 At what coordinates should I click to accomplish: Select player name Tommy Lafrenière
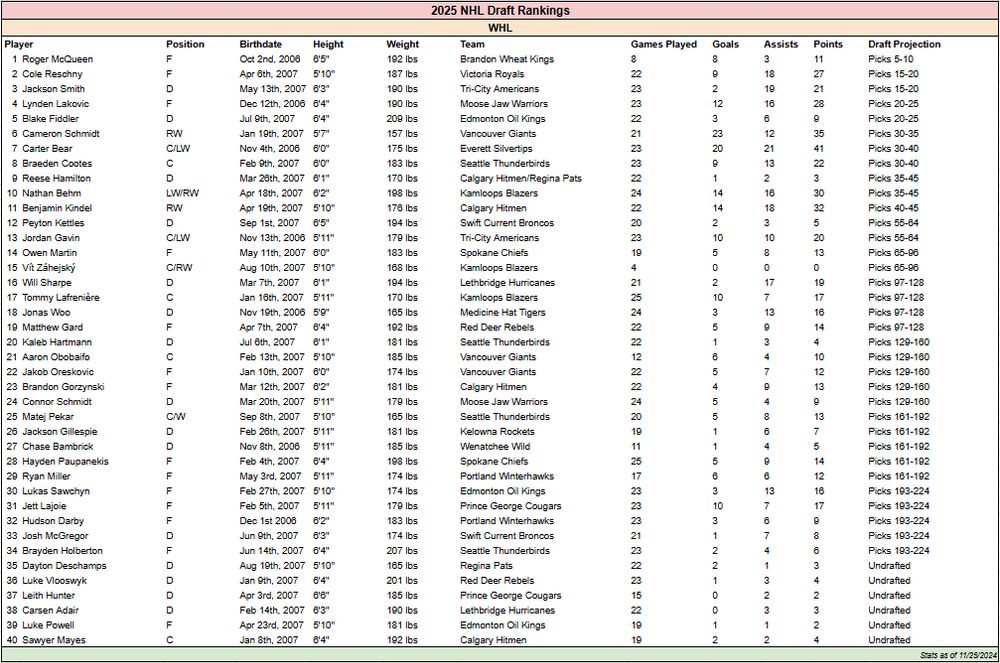[x=61, y=298]
